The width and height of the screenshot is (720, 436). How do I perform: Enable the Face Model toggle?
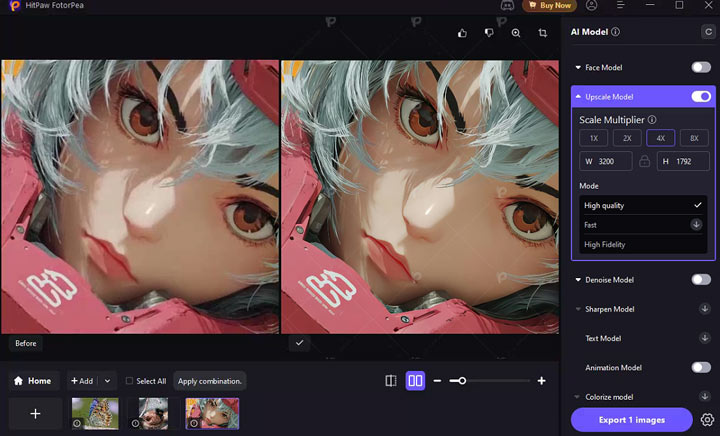701,67
